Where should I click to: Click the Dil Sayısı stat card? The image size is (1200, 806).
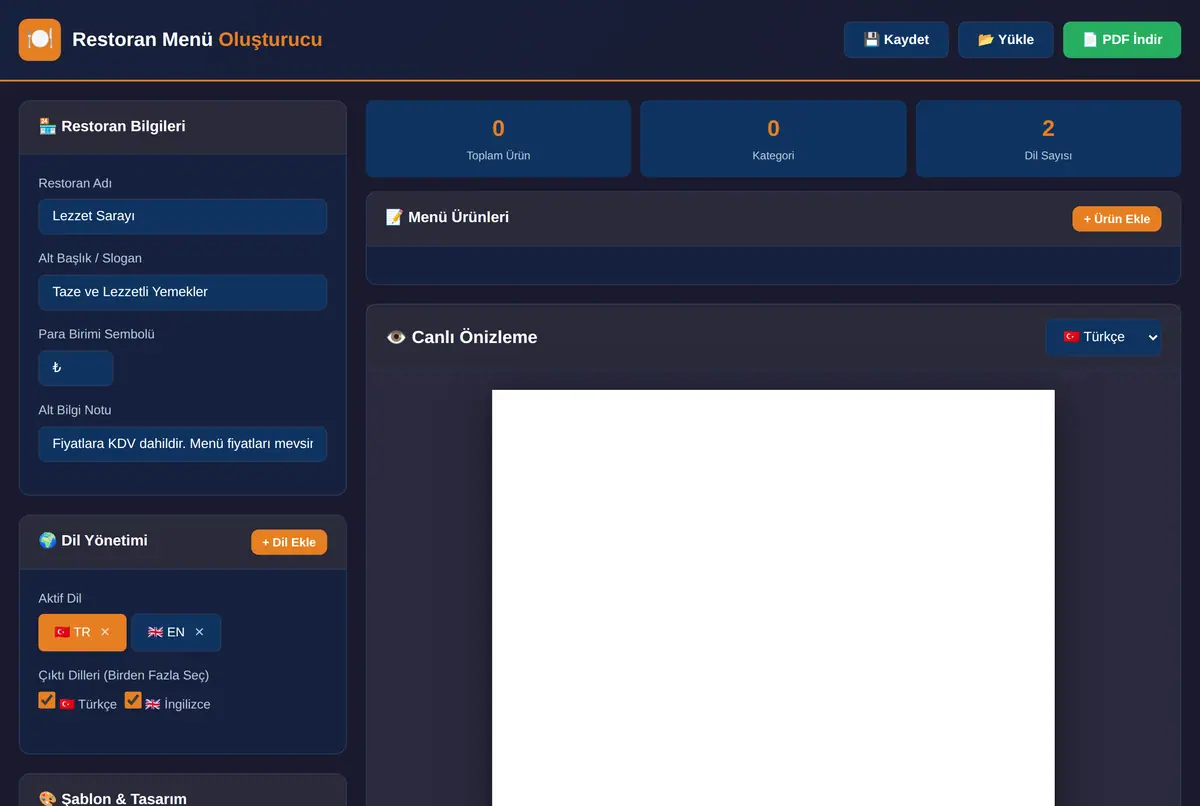pos(1048,139)
